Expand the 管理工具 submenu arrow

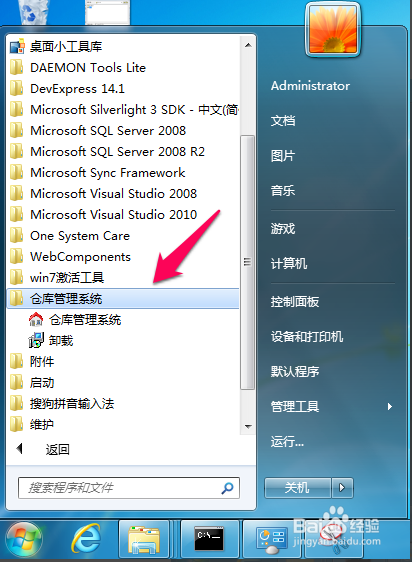pyautogui.click(x=390, y=407)
